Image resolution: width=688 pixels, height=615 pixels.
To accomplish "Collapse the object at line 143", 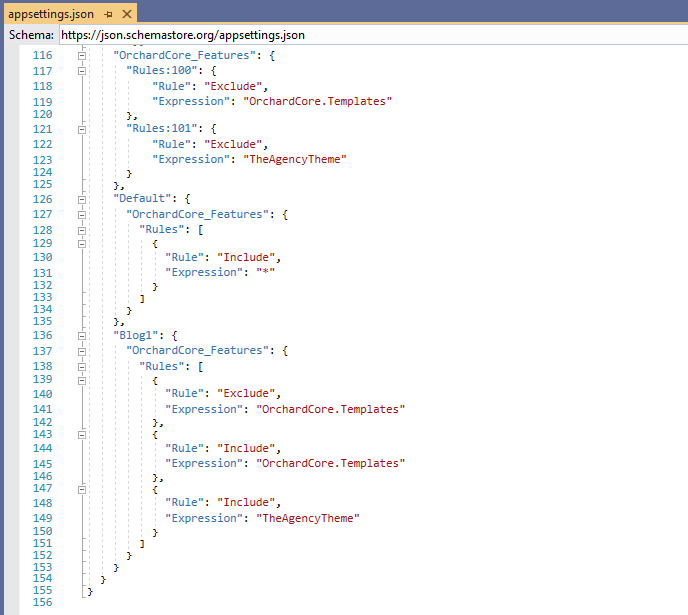I will pyautogui.click(x=82, y=435).
